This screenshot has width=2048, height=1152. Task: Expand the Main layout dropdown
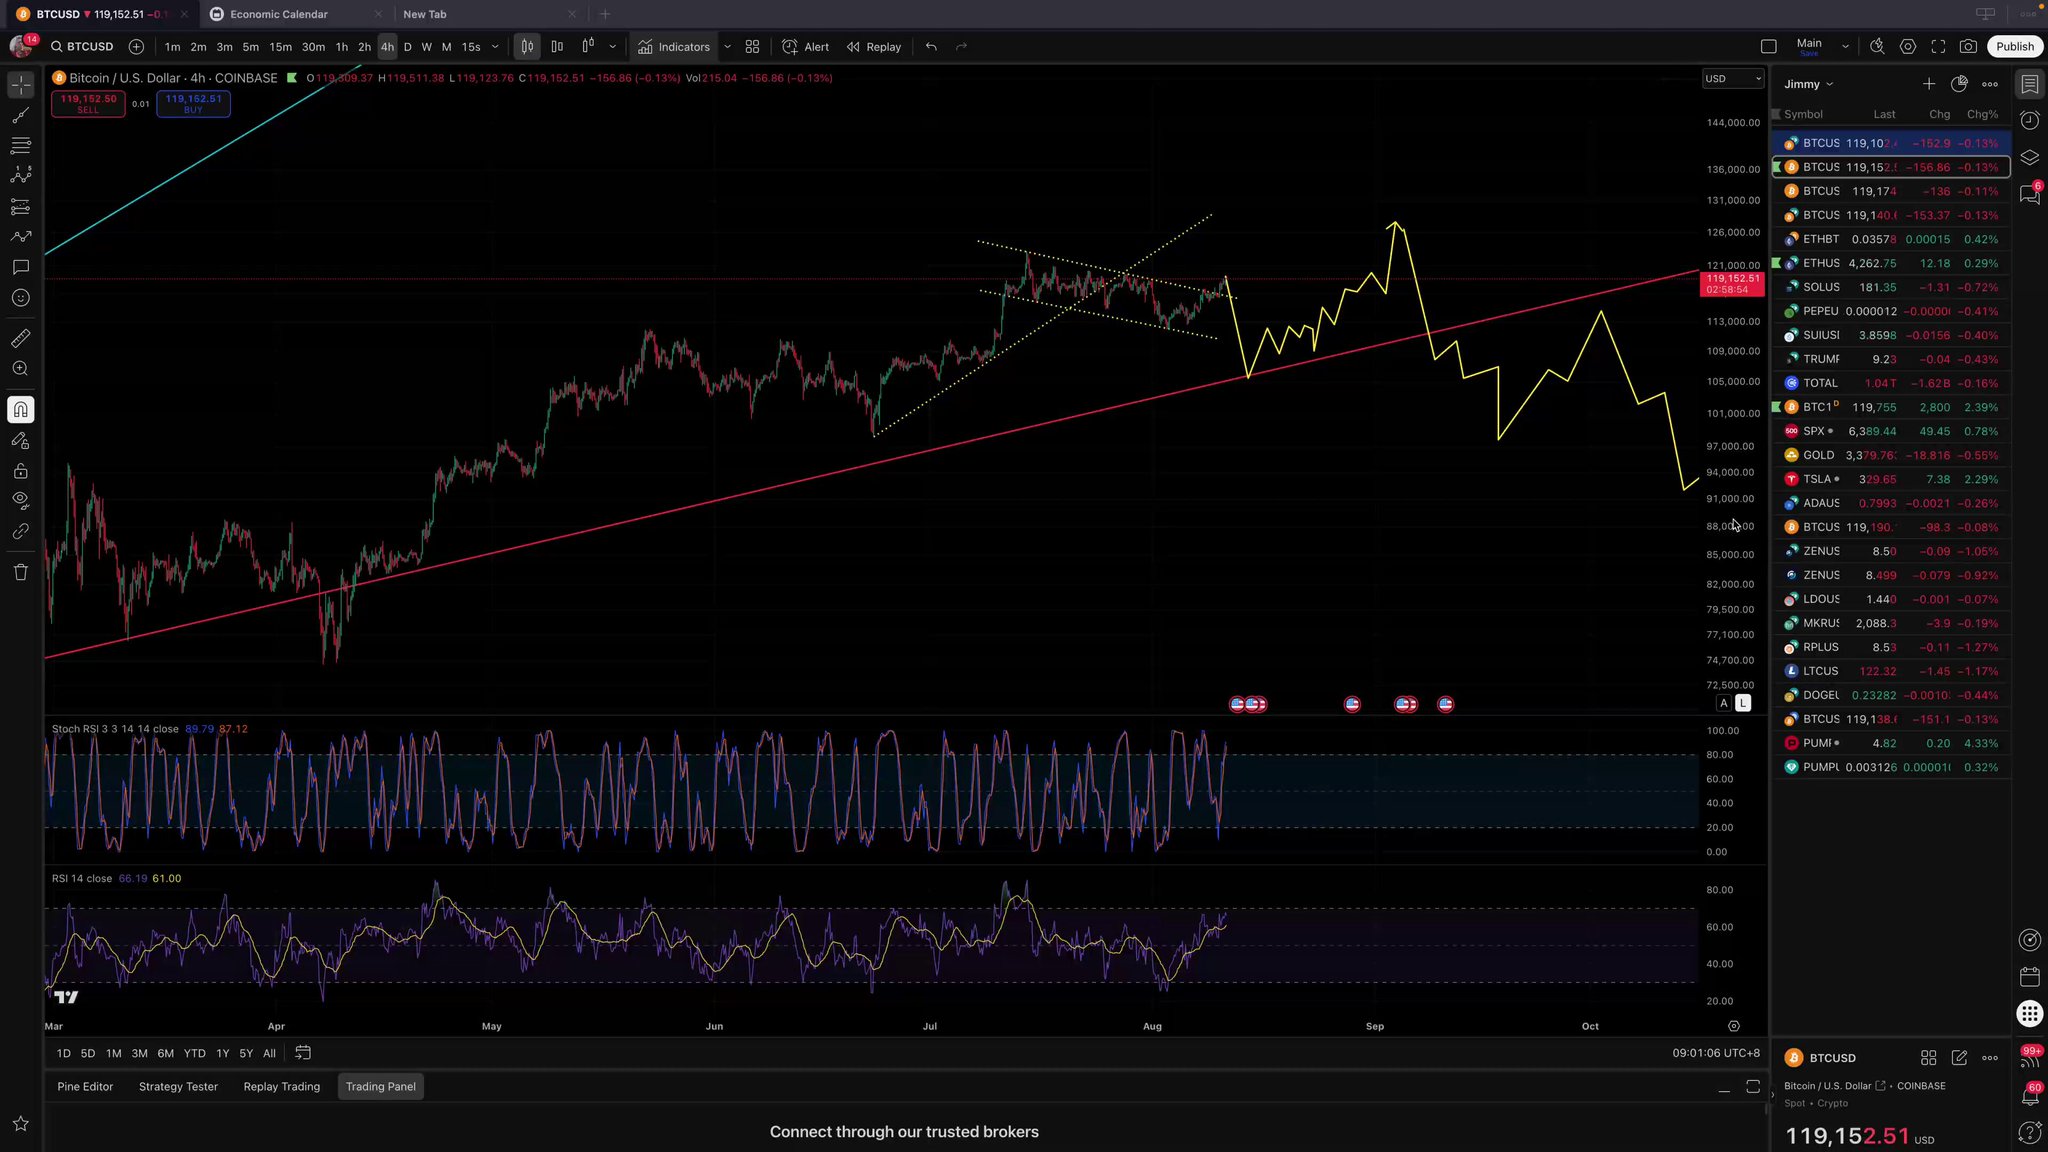tap(1845, 47)
